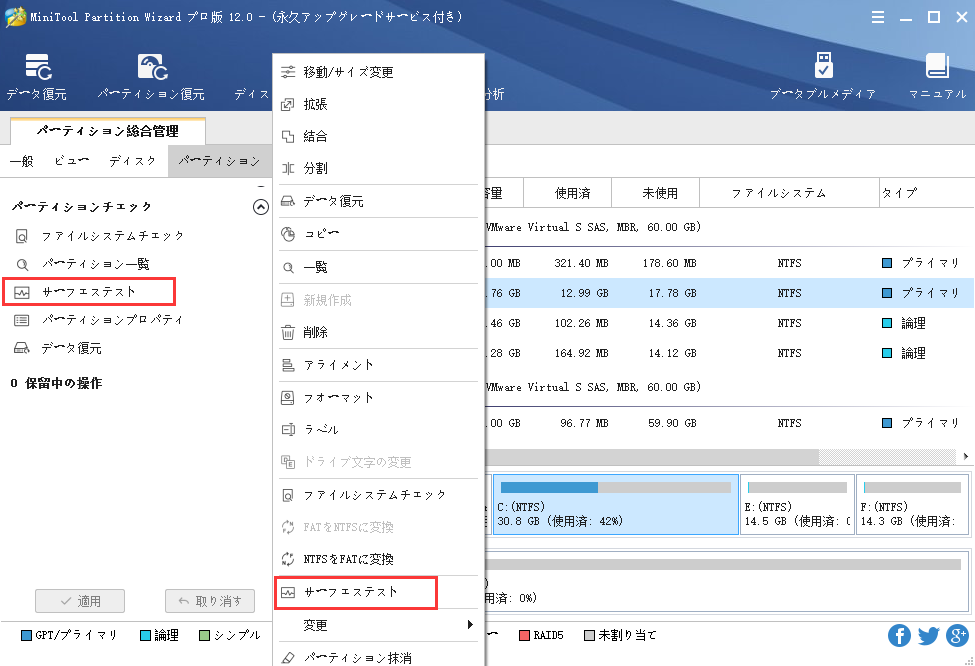This screenshot has width=975, height=666.
Task: Open the Google+ icon at bottom right
Action: 957,635
